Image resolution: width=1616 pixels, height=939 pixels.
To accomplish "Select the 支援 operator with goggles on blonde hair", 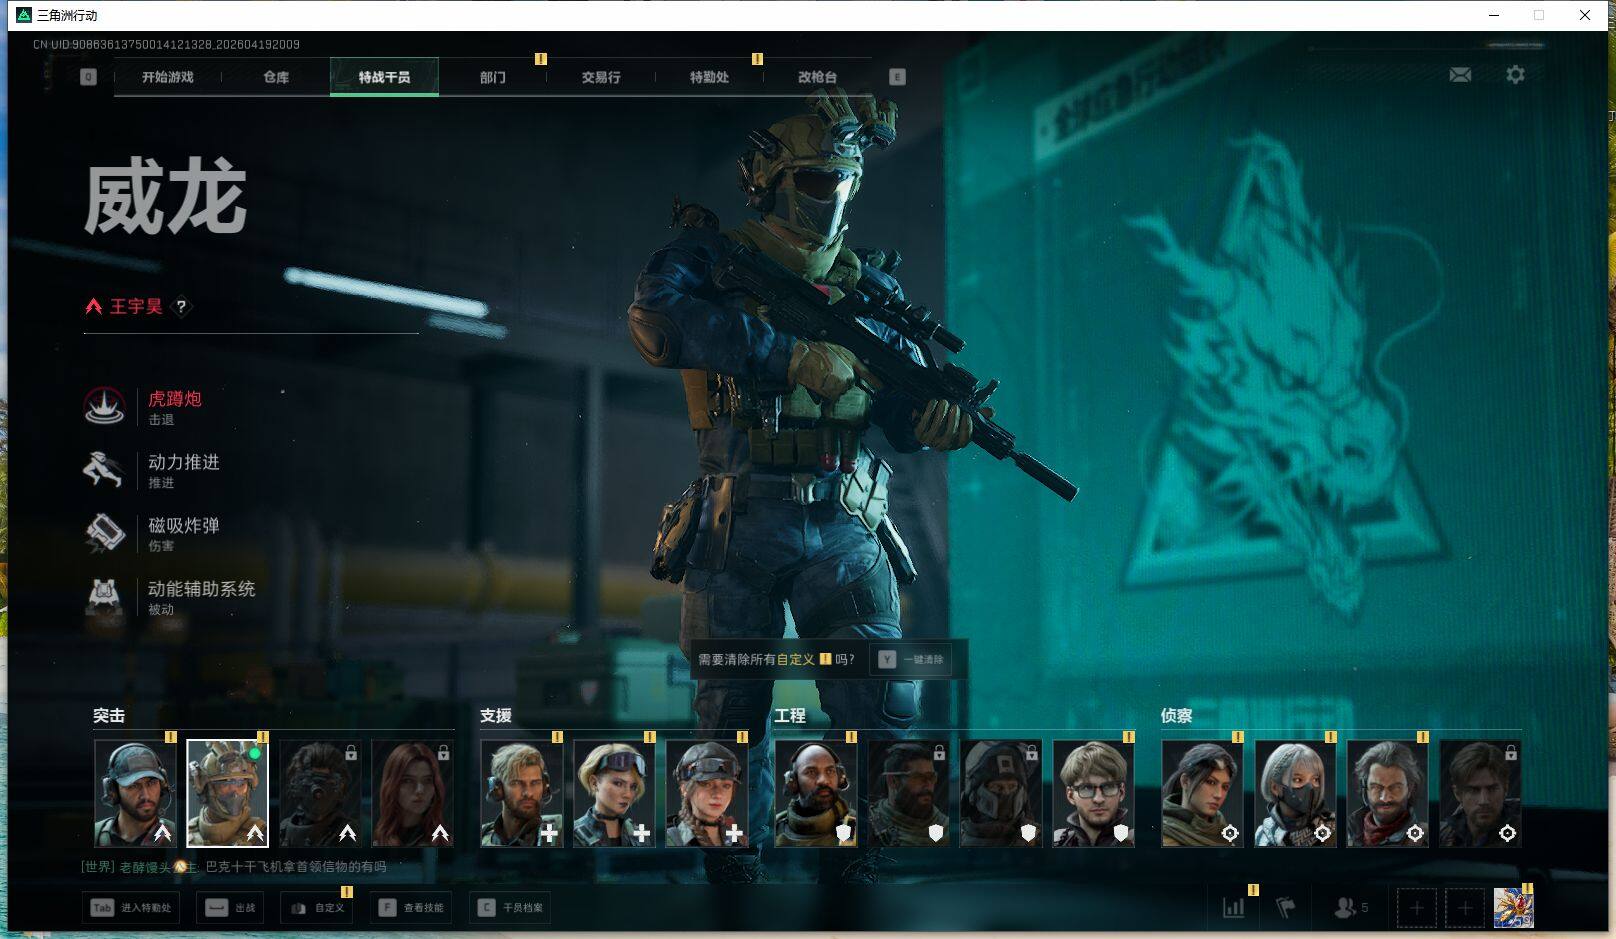I will coord(614,793).
